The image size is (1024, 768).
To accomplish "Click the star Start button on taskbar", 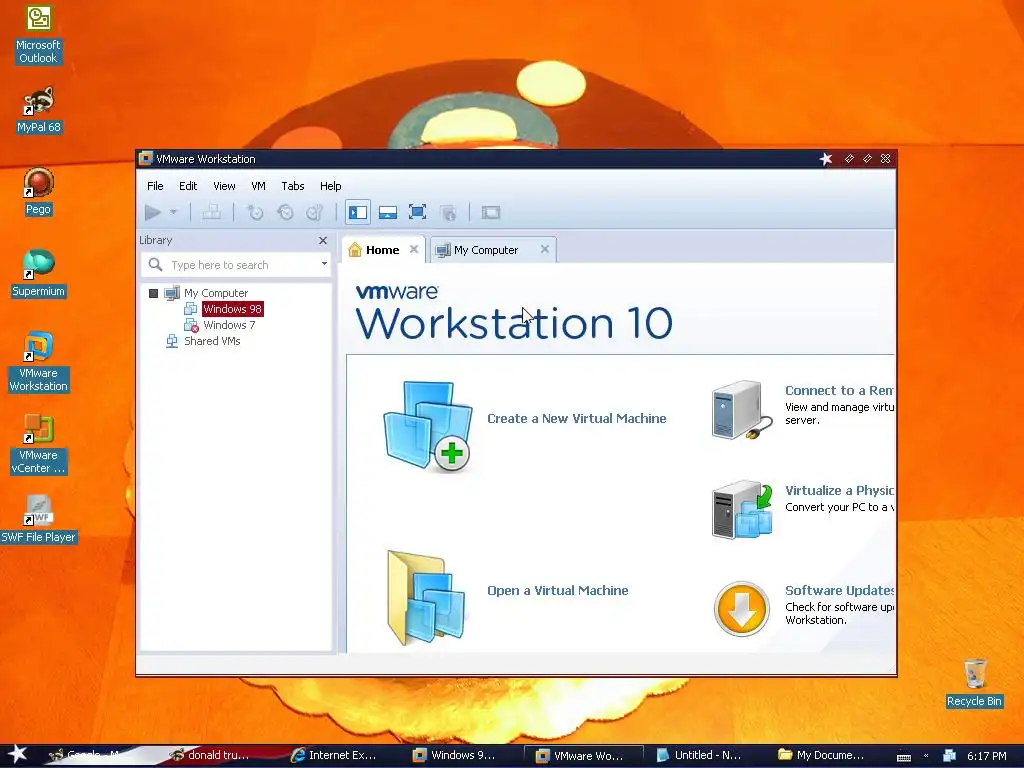I will point(16,754).
